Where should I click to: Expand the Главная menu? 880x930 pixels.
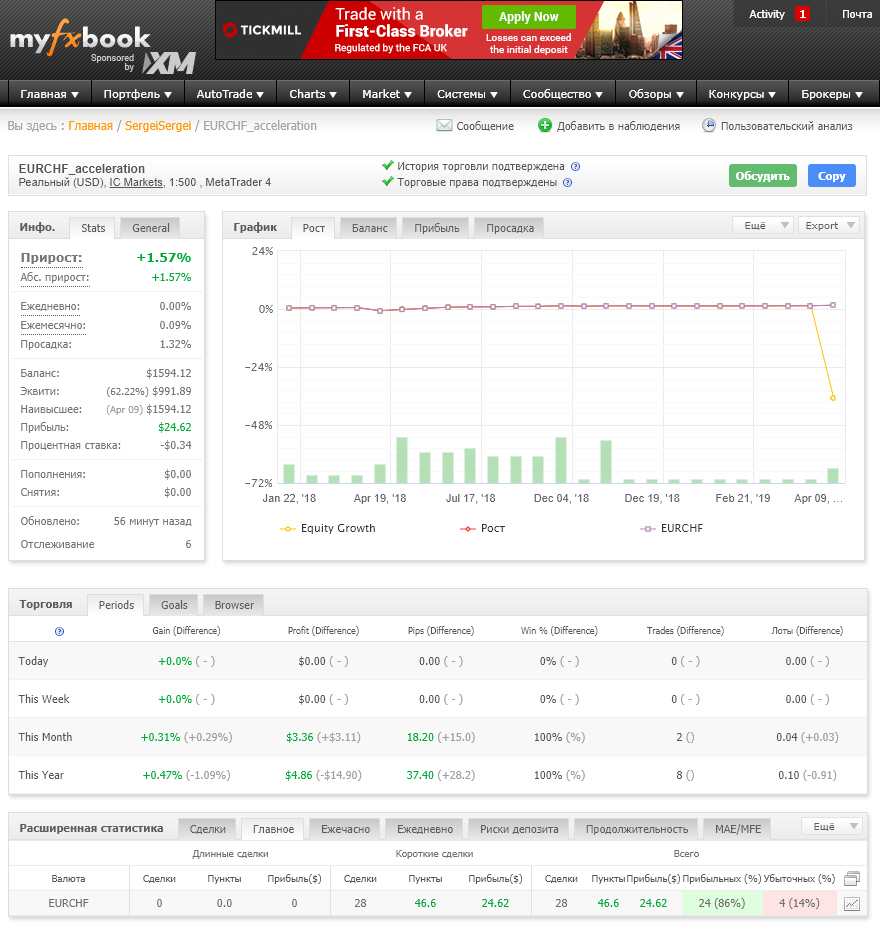click(50, 94)
